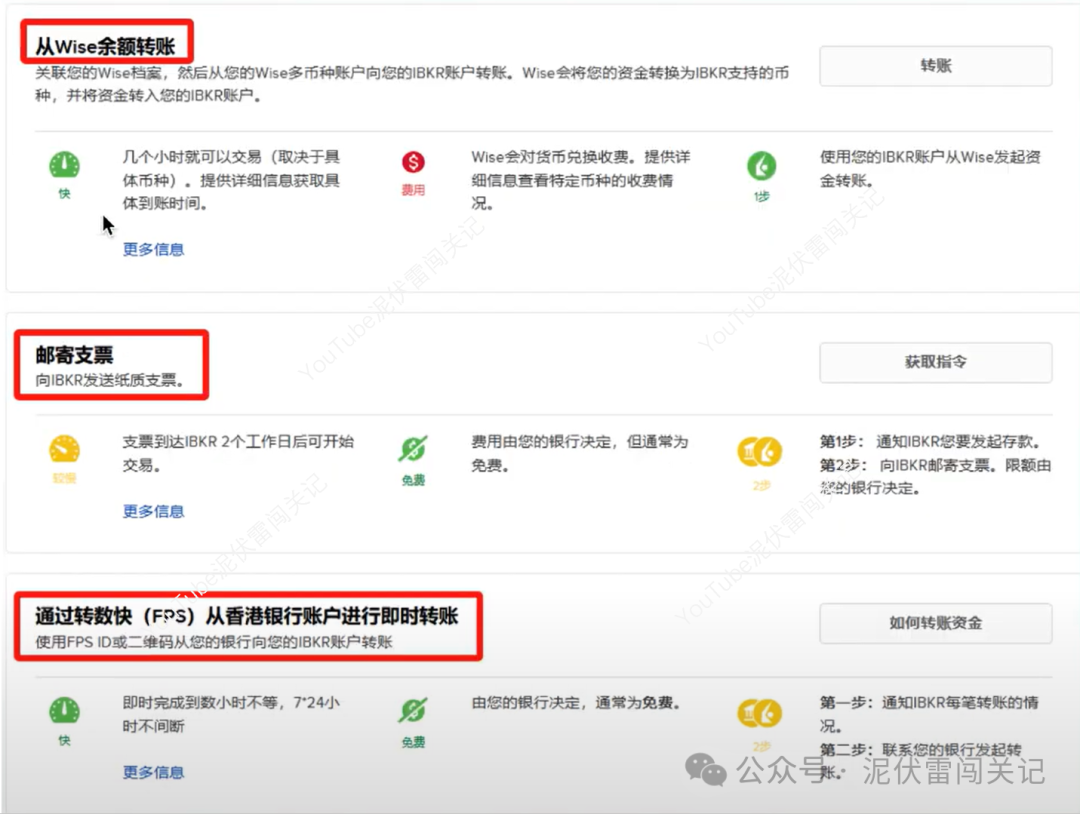Click the public account logo at bottom right
This screenshot has height=814, width=1080.
[707, 770]
